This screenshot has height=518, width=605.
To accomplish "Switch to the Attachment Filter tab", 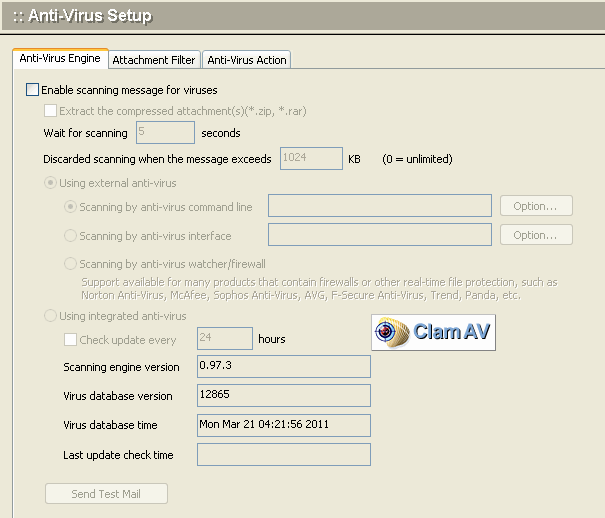I will click(x=154, y=60).
